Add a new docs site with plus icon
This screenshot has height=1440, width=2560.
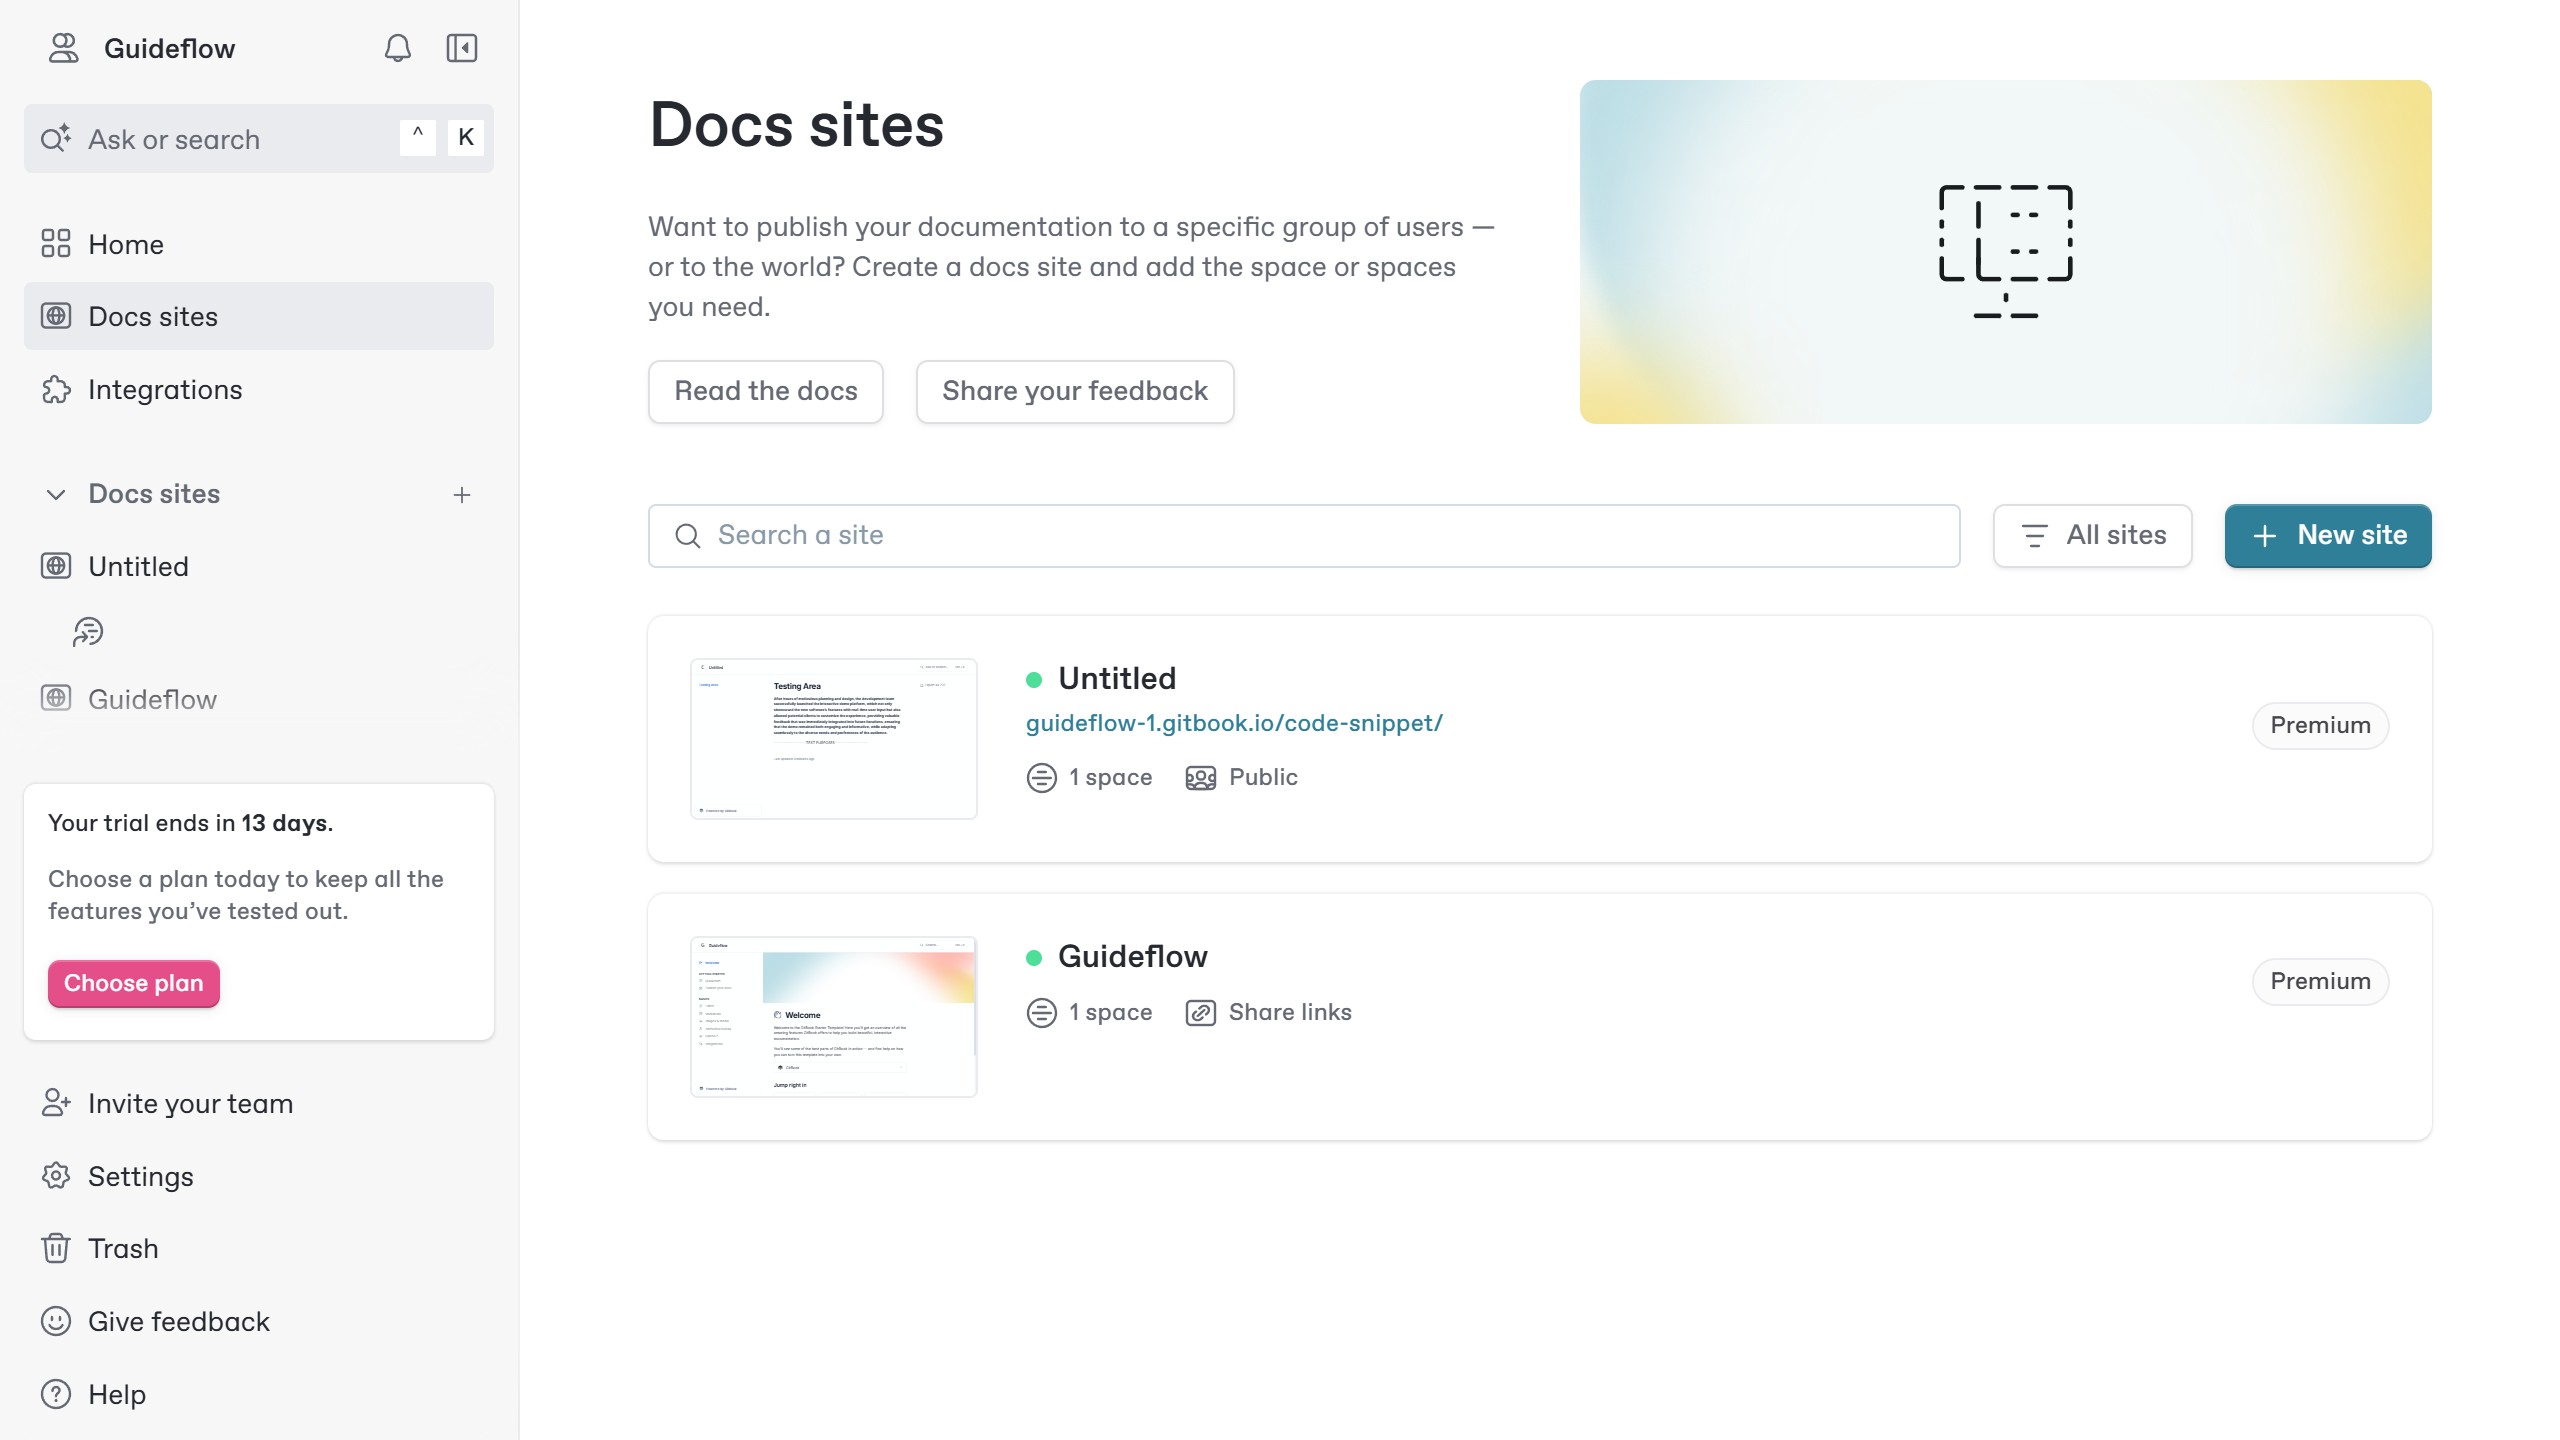click(461, 494)
